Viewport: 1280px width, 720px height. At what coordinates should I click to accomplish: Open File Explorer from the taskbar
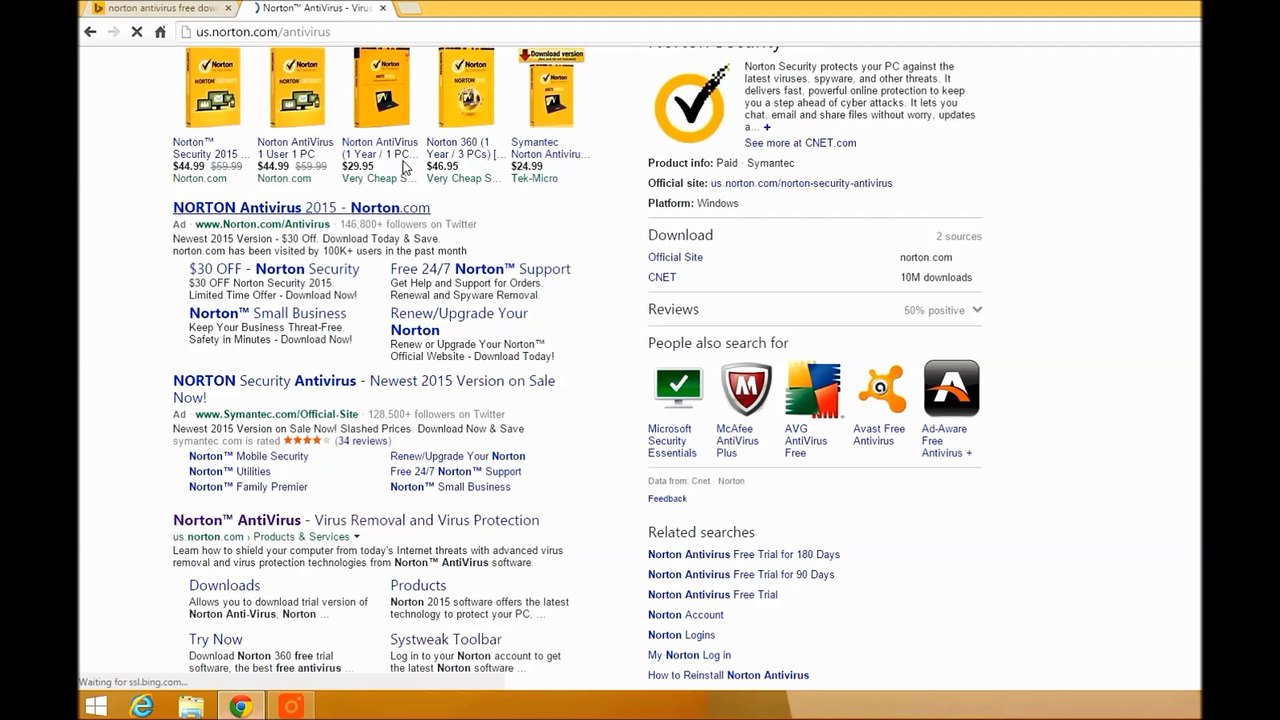tap(191, 707)
